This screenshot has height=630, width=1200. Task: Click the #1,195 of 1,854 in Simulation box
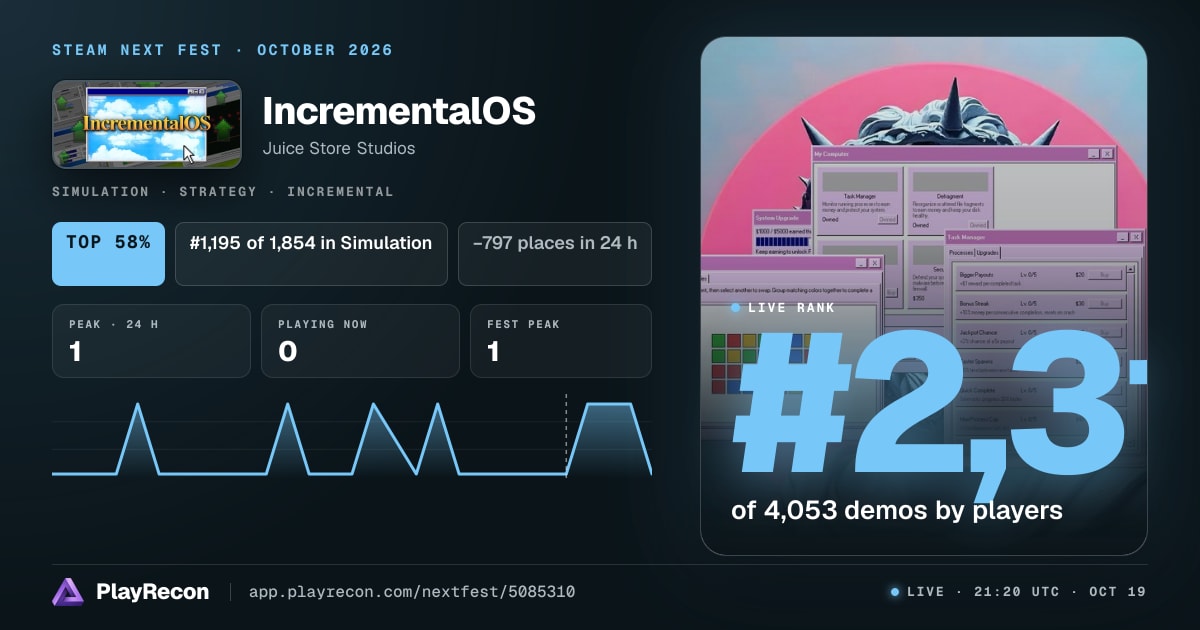(310, 254)
